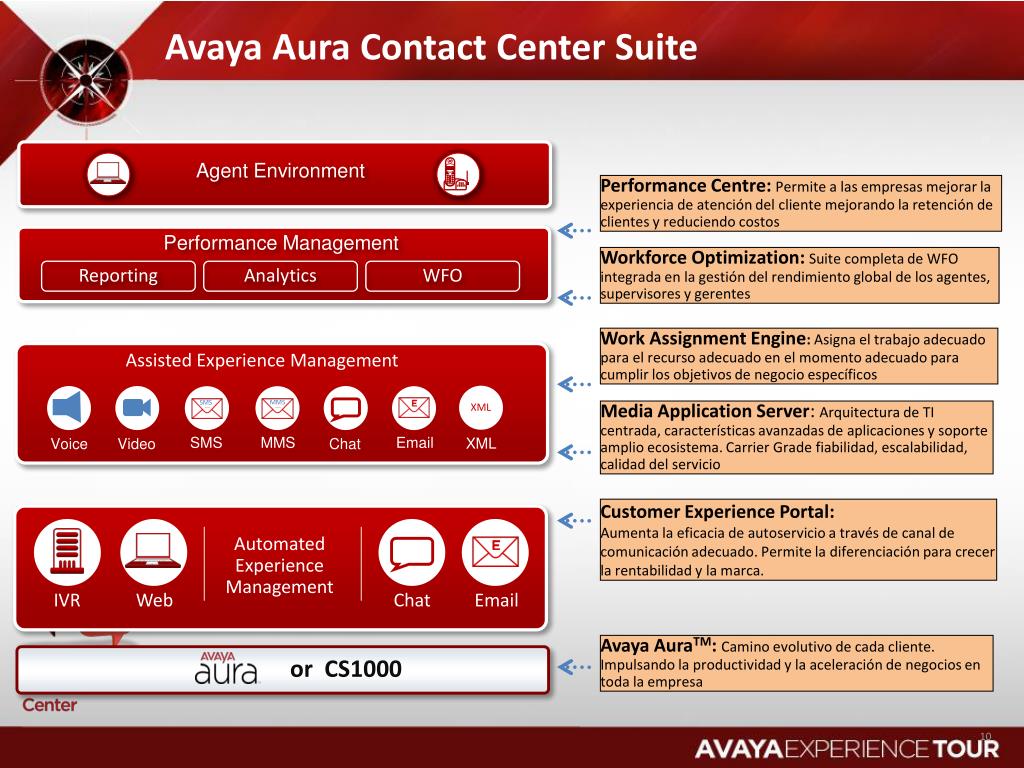
Task: Select Email icon under Assisted Experience Management
Action: click(x=414, y=408)
